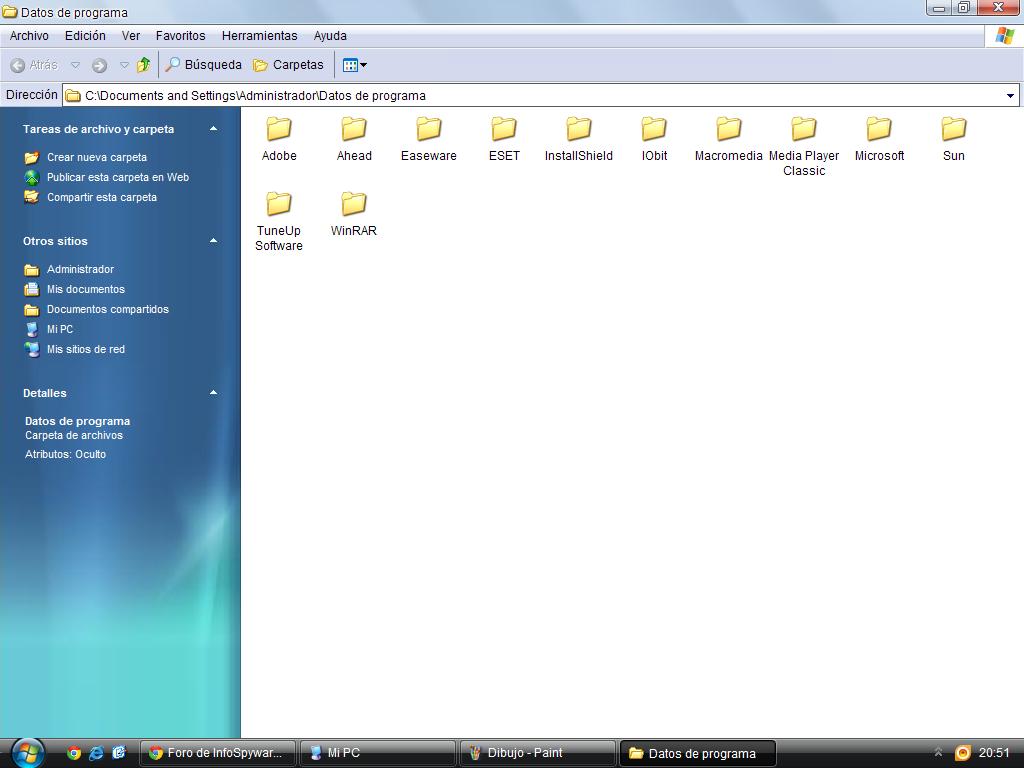Open the Media Player Classic folder

coord(803,146)
